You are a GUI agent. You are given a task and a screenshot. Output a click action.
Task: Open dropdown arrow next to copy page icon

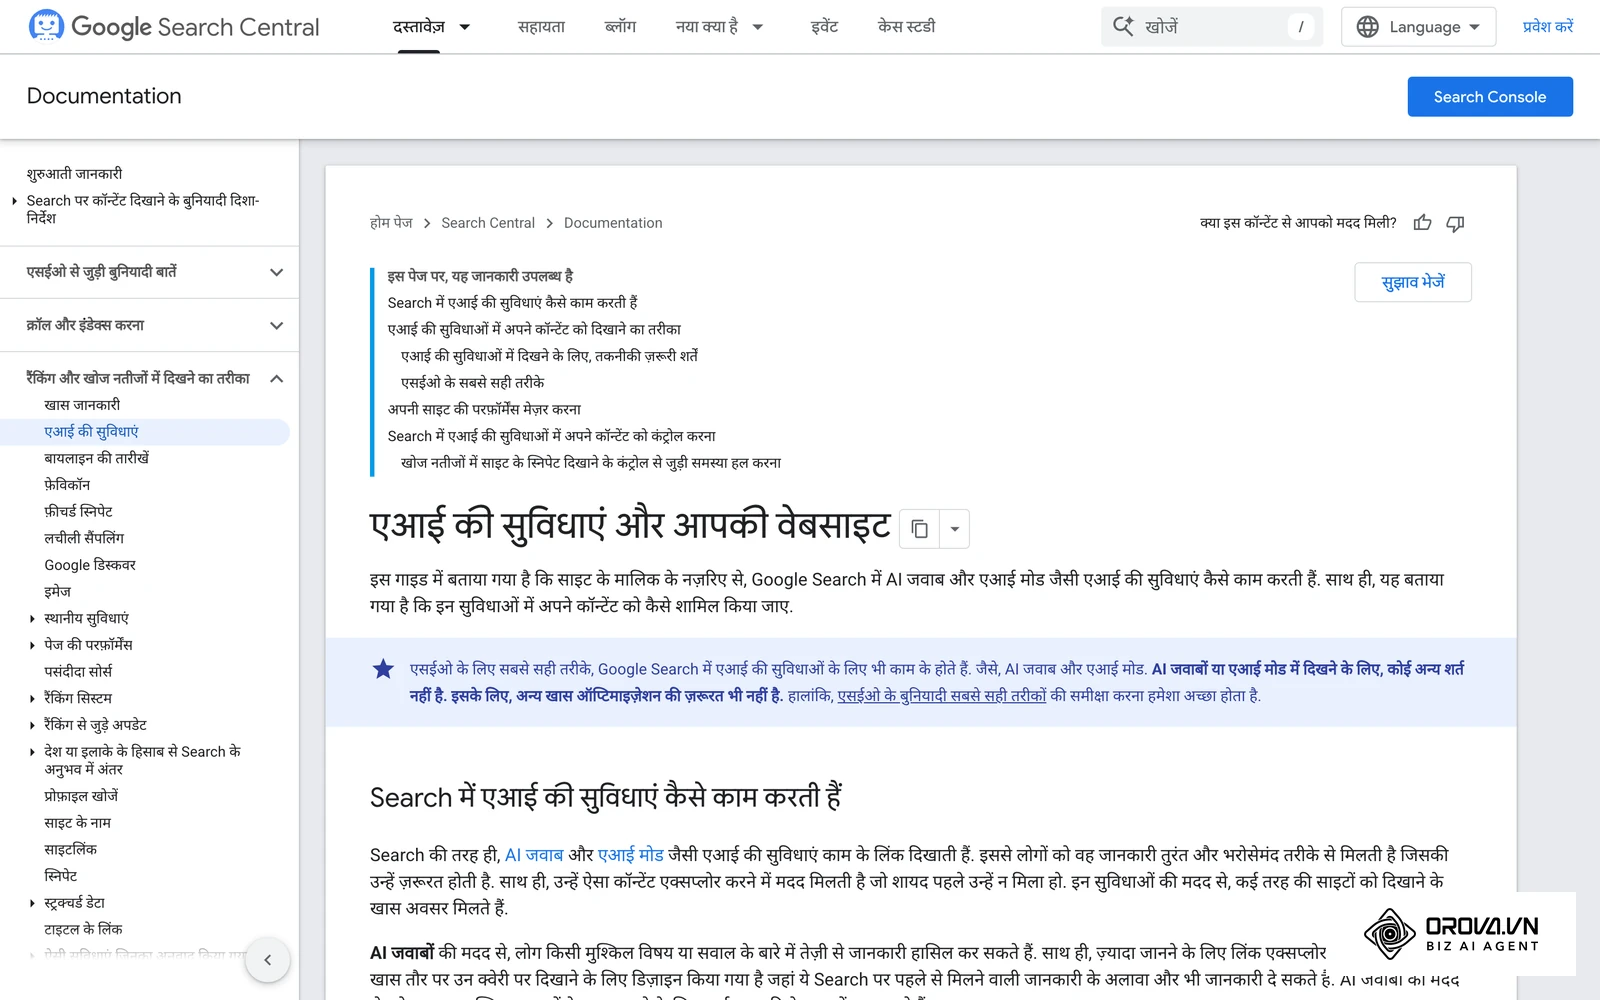954,529
